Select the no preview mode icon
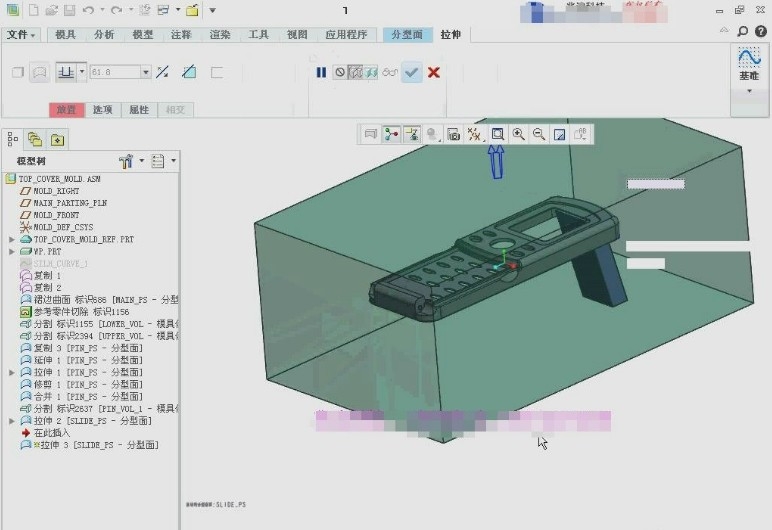The height and width of the screenshot is (530, 772). 340,72
